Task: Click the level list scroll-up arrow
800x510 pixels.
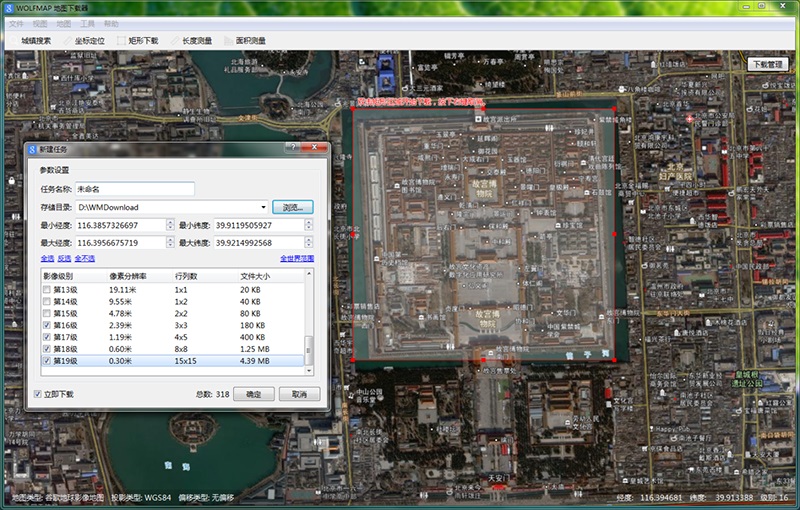Action: 309,274
